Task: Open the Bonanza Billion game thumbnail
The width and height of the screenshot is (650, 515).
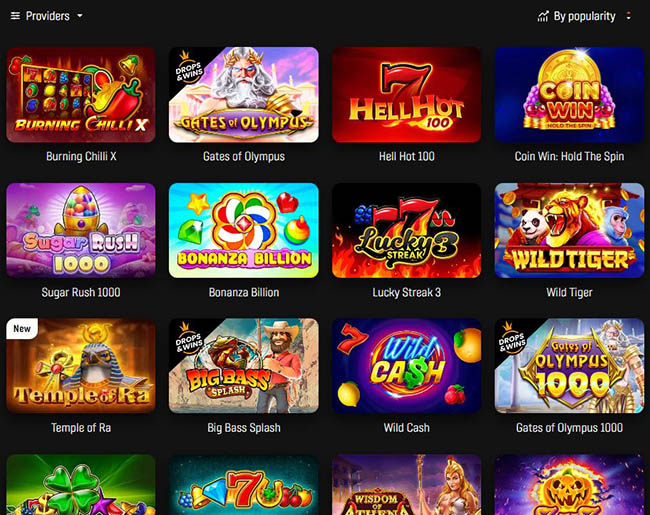Action: 244,230
